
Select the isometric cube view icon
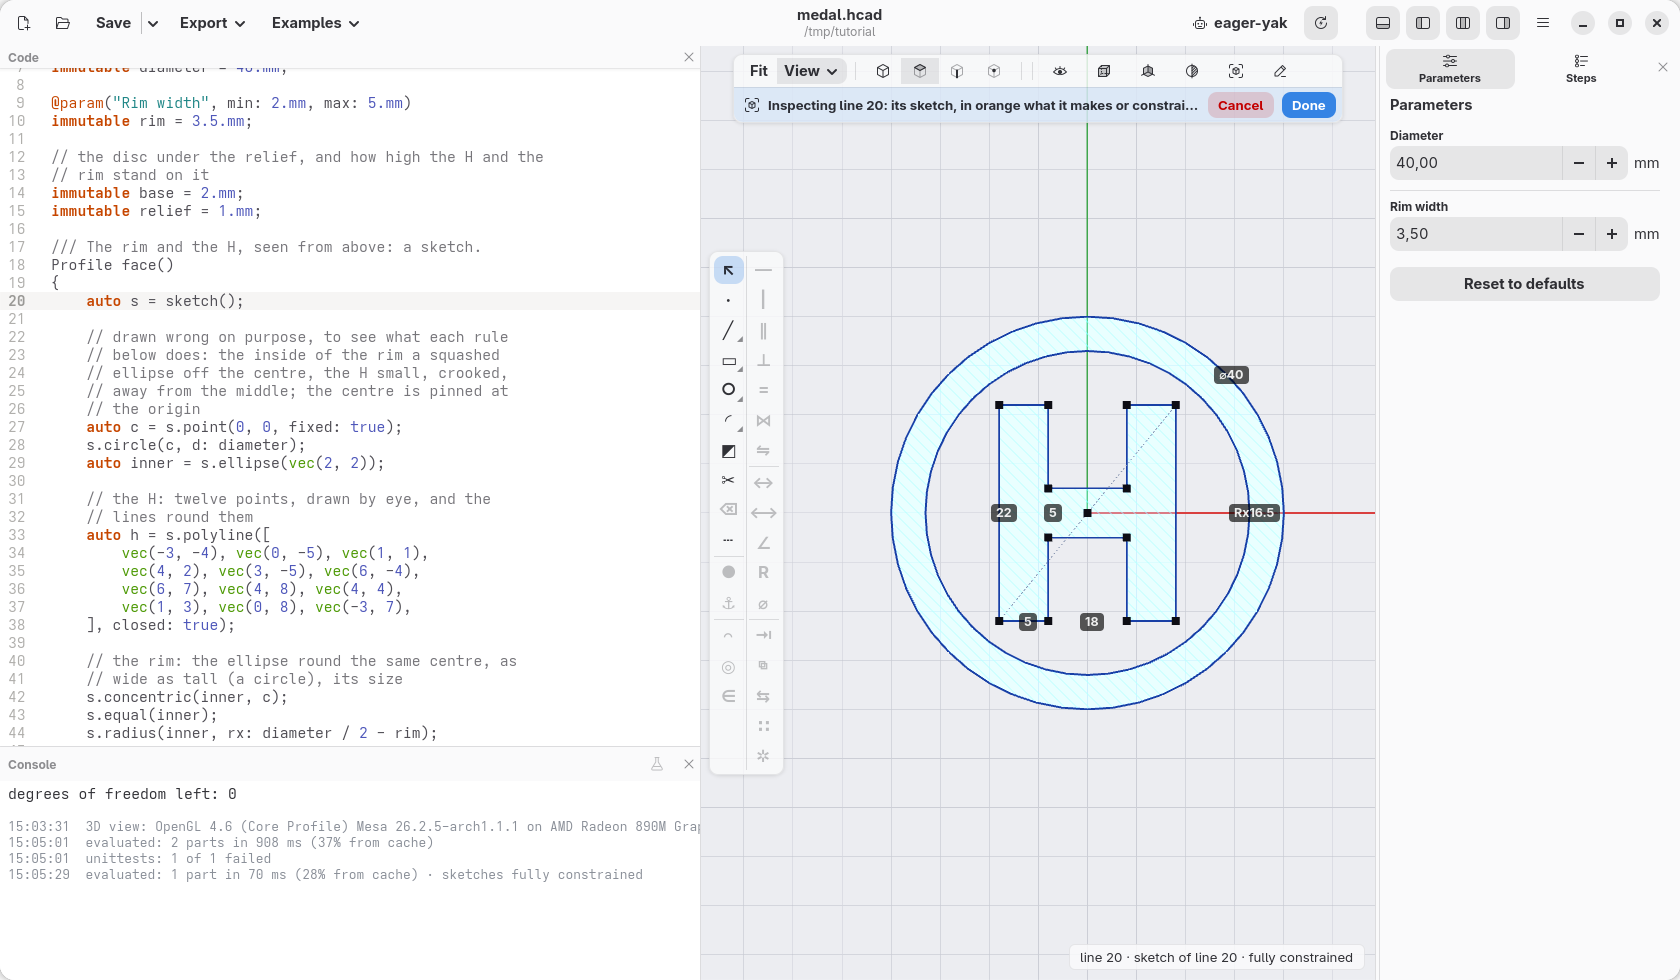883,71
